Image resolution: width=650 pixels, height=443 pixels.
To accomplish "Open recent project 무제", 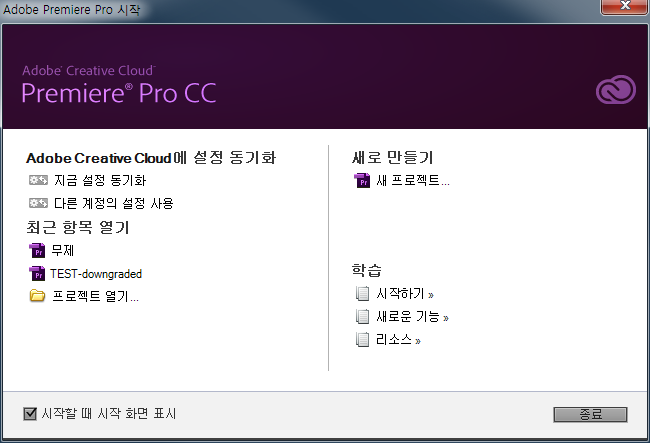I will click(63, 250).
